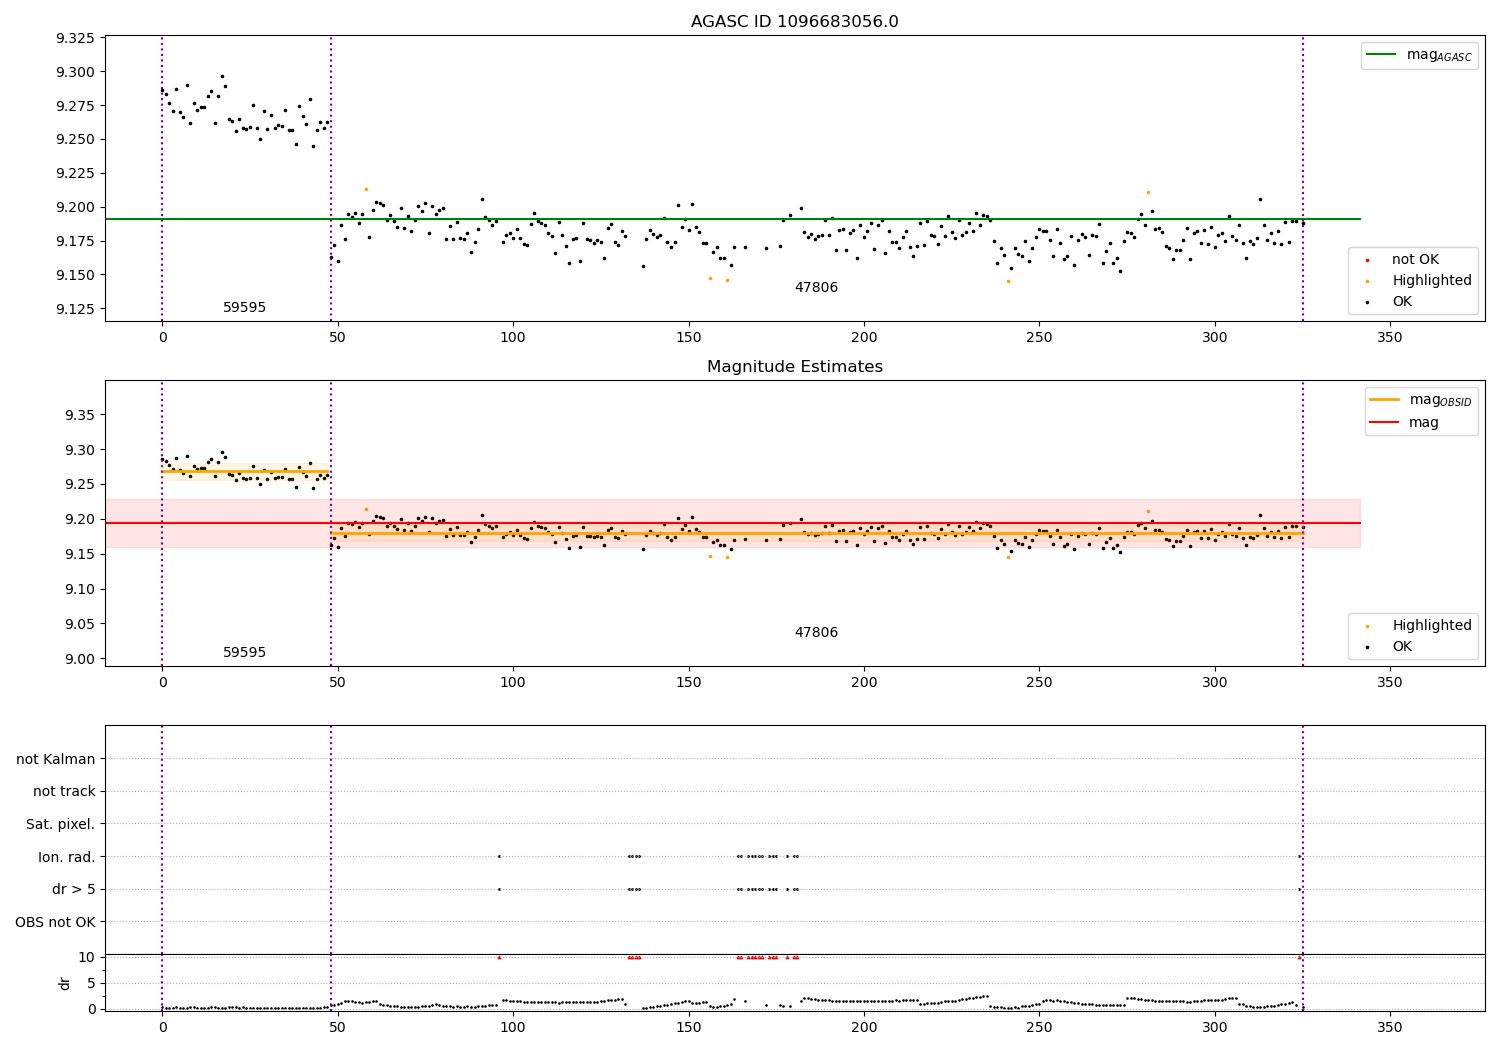
Task: Click the red 'not OK' legend marker
Action: (1367, 260)
